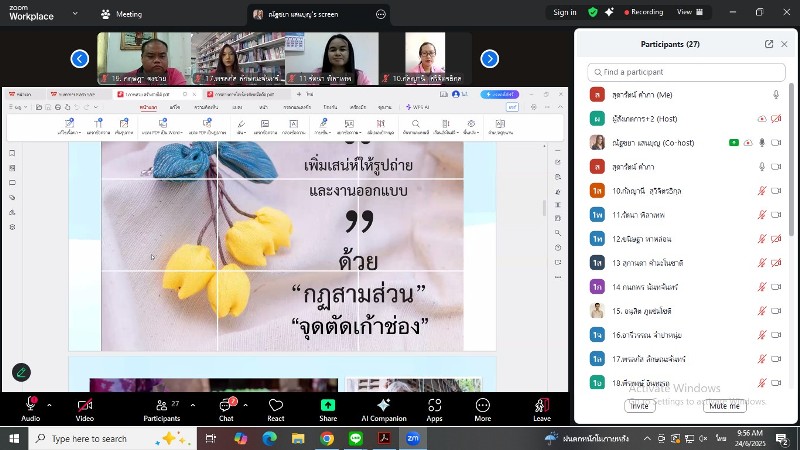
Task: Click the highlighter pen icon in WPS ribbon
Action: tap(241, 124)
